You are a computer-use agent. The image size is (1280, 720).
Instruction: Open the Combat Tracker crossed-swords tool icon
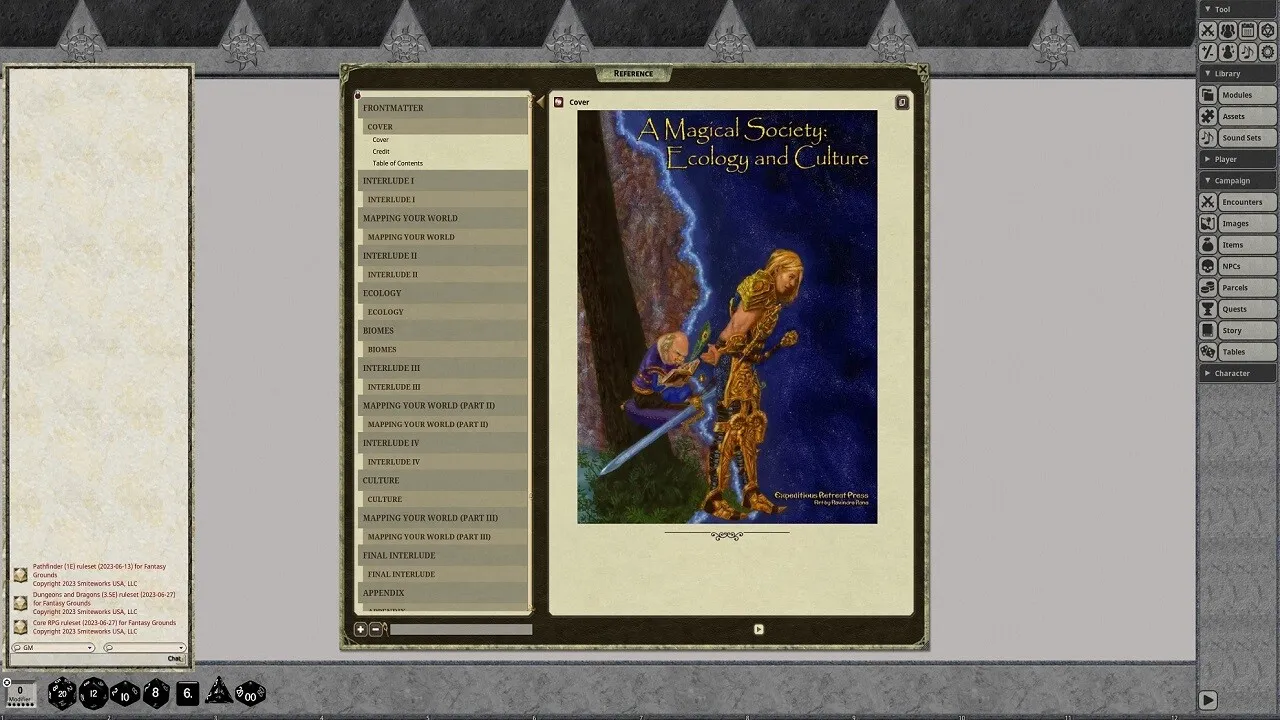tap(1208, 31)
